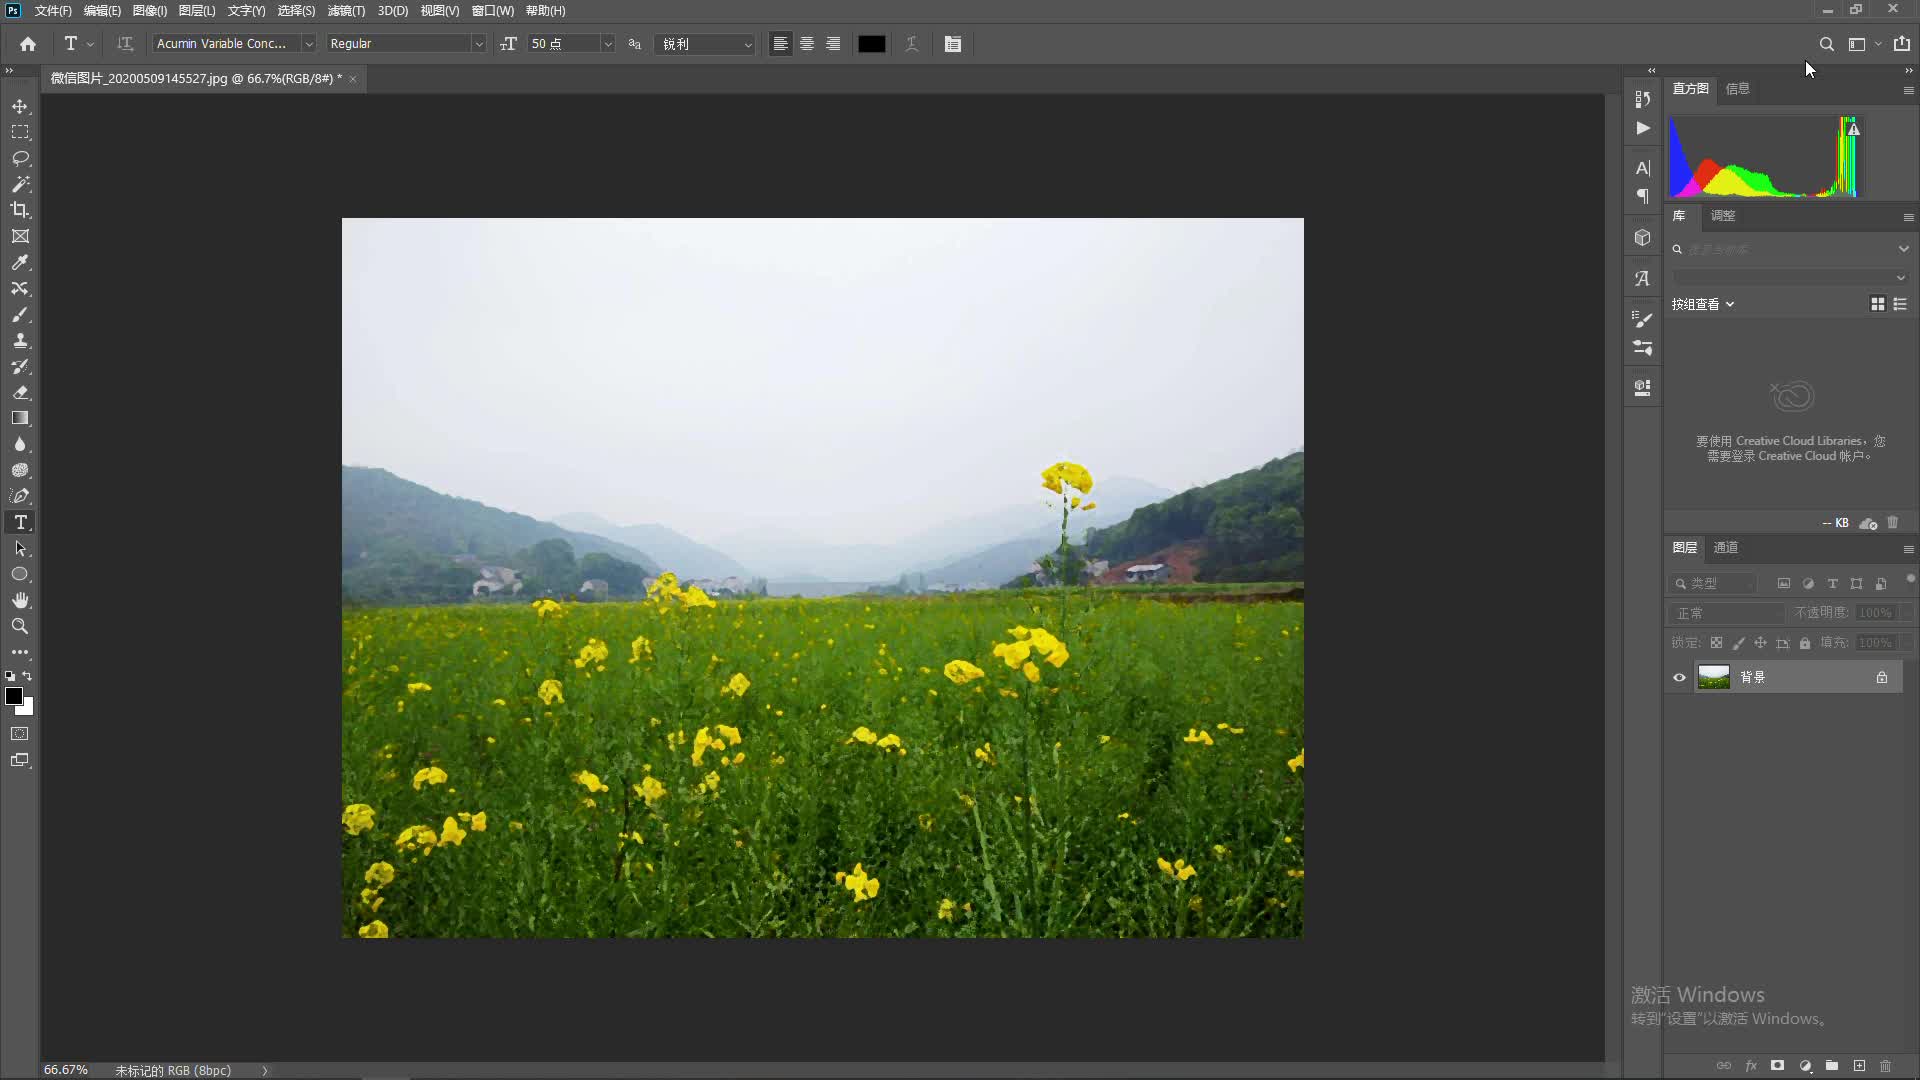Toggle lock all in Layers panel
This screenshot has width=1920, height=1080.
pos(1805,643)
